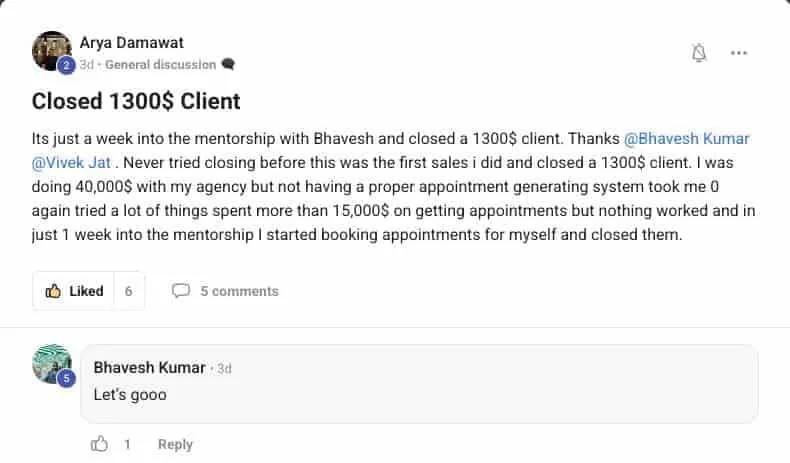Follow the @Bhavesh Kumar mention link
This screenshot has width=790, height=463.
[689, 140]
